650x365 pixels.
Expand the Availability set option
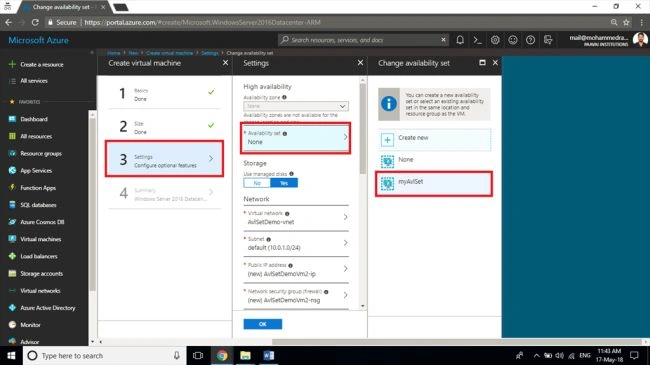click(296, 138)
